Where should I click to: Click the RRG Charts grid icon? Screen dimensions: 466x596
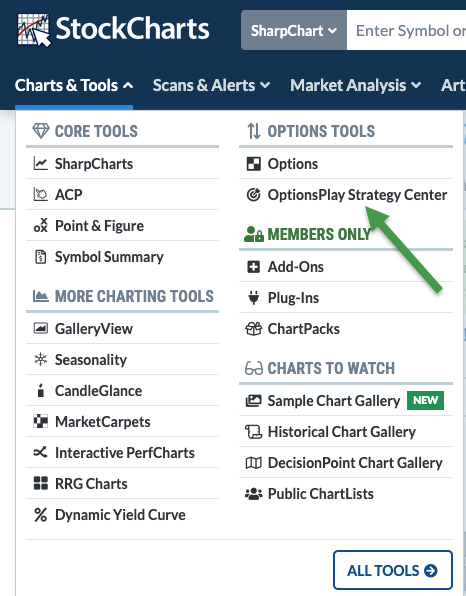pos(40,483)
